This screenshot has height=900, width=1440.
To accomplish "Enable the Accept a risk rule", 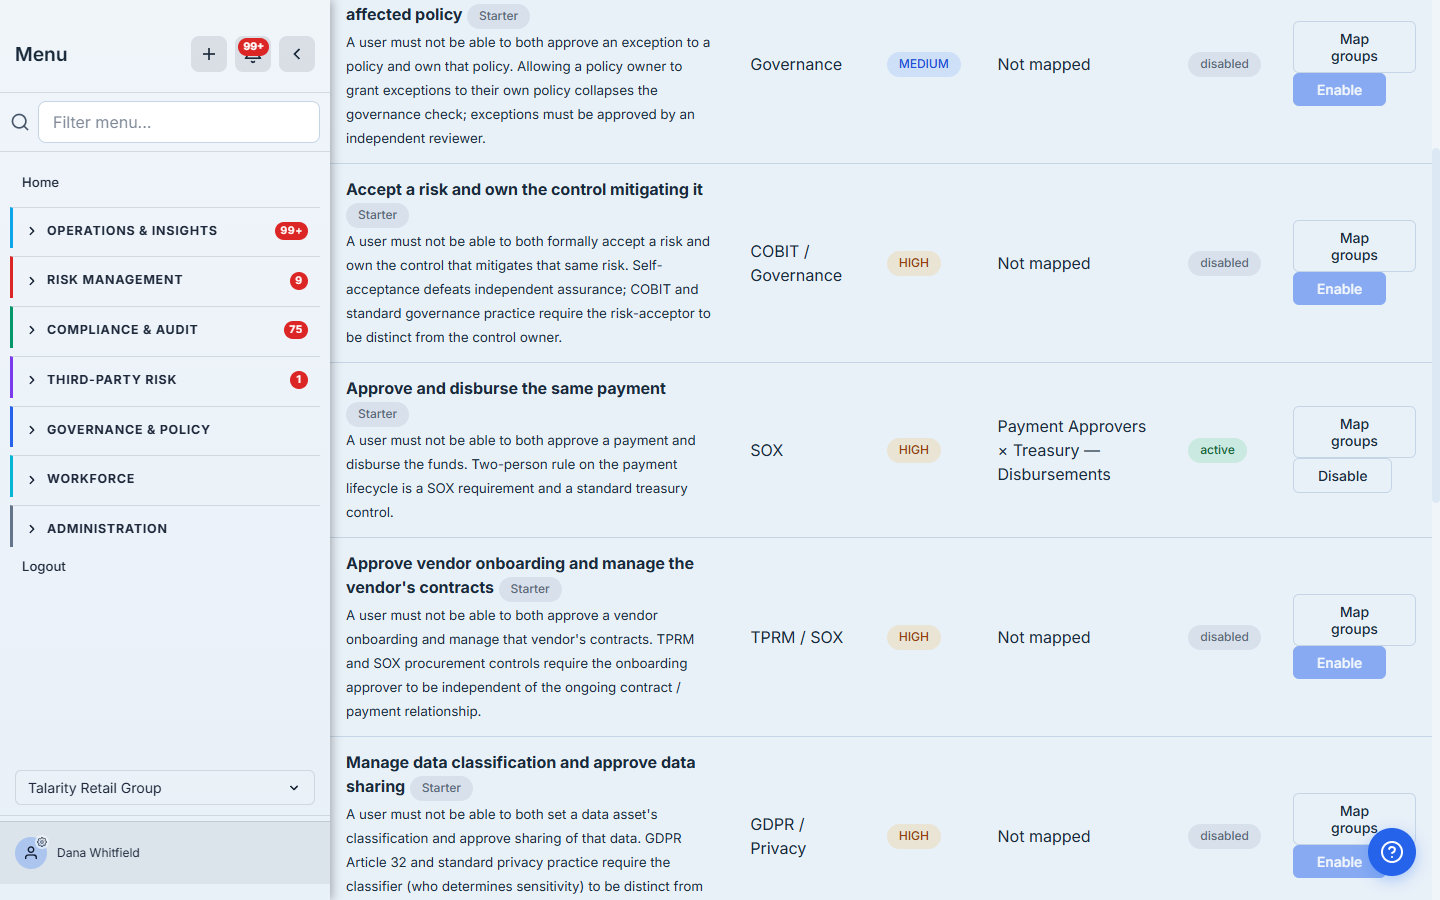I will pos(1339,289).
